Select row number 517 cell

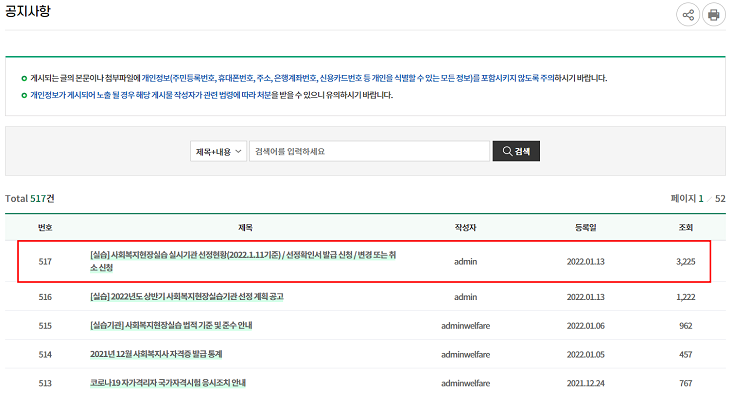(45, 262)
